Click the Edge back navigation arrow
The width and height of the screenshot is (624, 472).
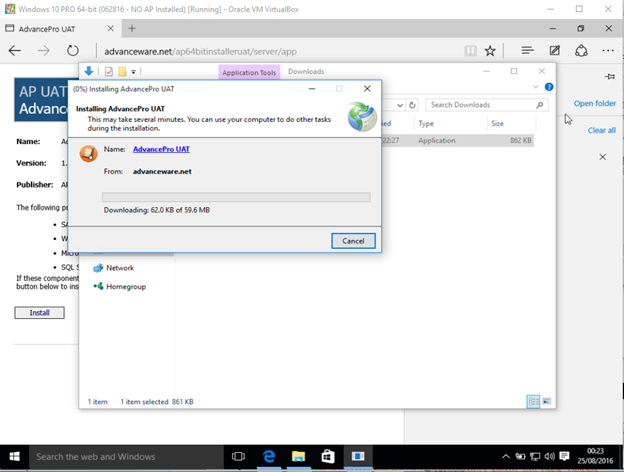coord(15,50)
